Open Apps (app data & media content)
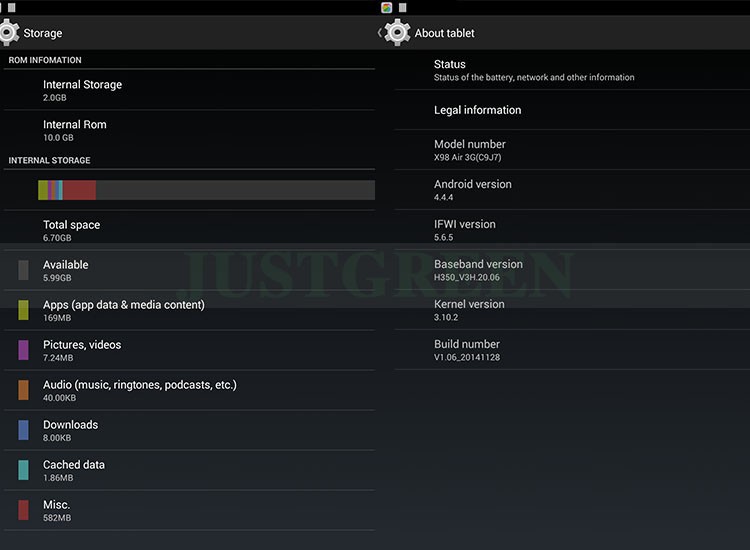Image resolution: width=750 pixels, height=550 pixels. pyautogui.click(x=189, y=310)
